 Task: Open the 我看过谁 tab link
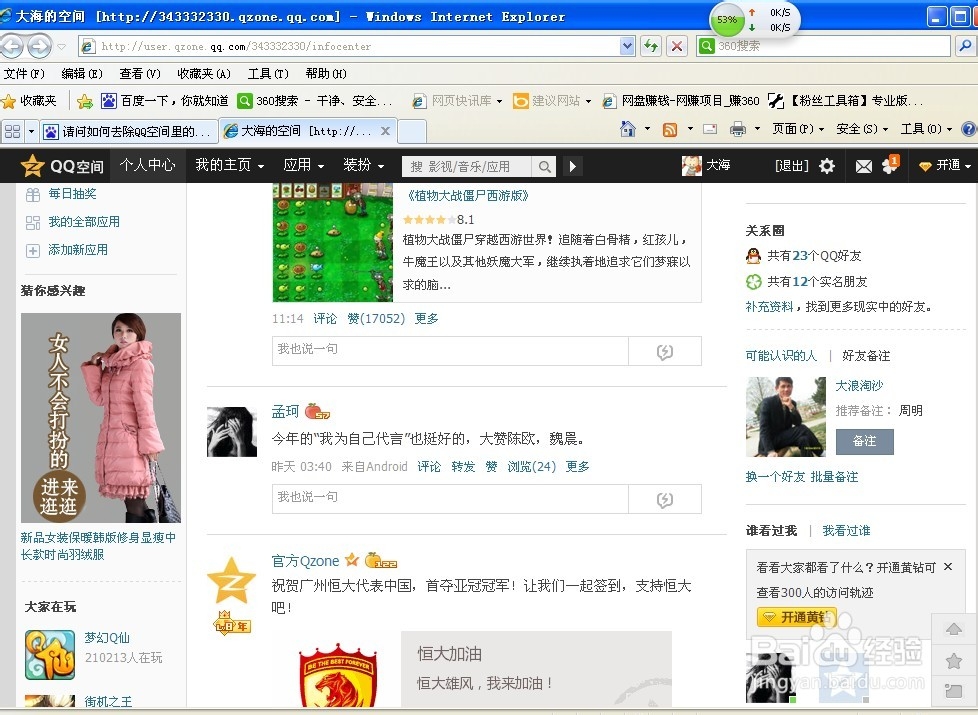pos(846,531)
